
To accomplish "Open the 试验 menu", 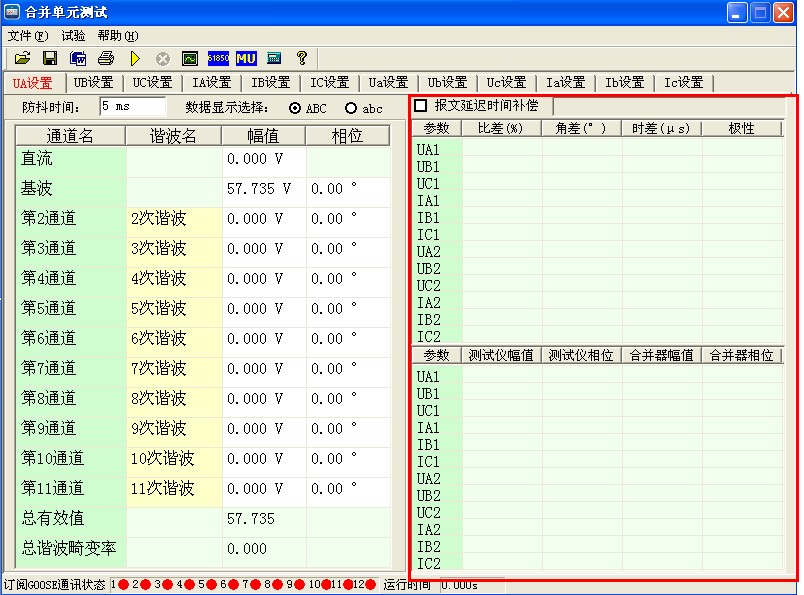I will 73,35.
